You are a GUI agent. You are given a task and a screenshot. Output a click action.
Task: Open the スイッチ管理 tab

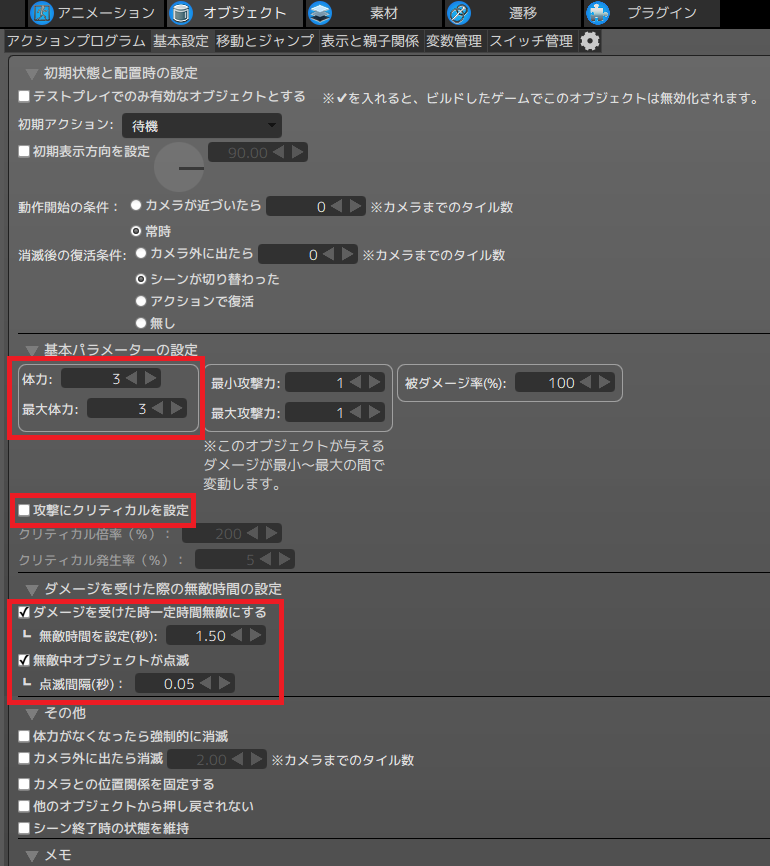[x=531, y=41]
